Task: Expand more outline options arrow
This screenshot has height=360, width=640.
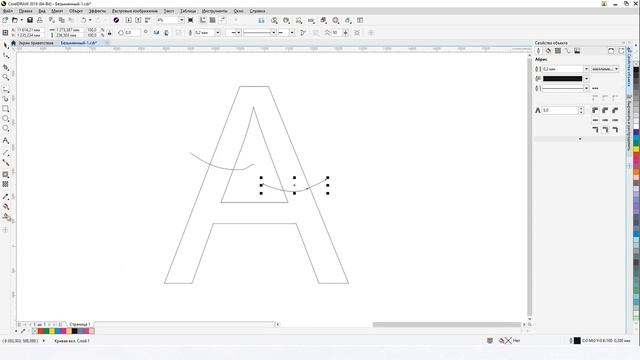Action: tap(580, 139)
